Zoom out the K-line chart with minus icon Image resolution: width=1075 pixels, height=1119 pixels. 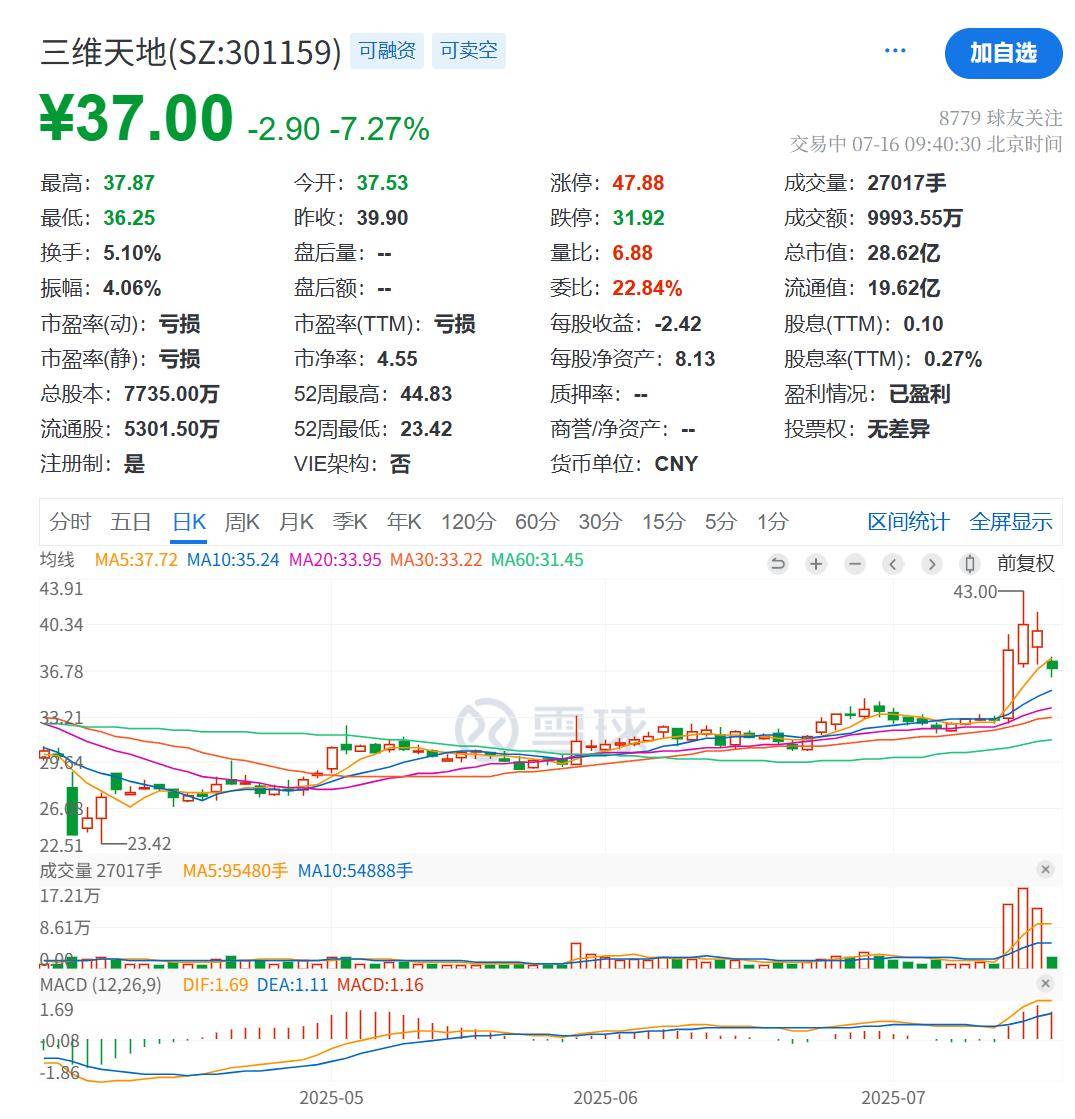click(854, 564)
